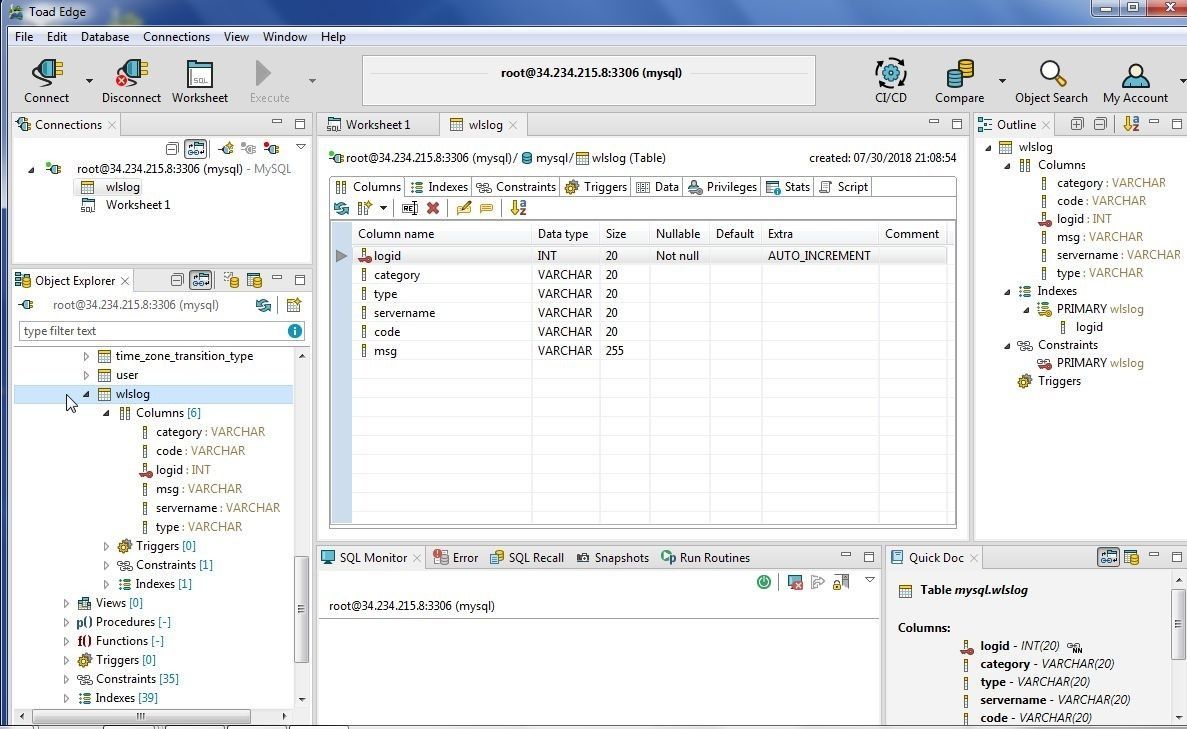Open the Connections menu
The width and height of the screenshot is (1187, 729).
click(x=176, y=36)
